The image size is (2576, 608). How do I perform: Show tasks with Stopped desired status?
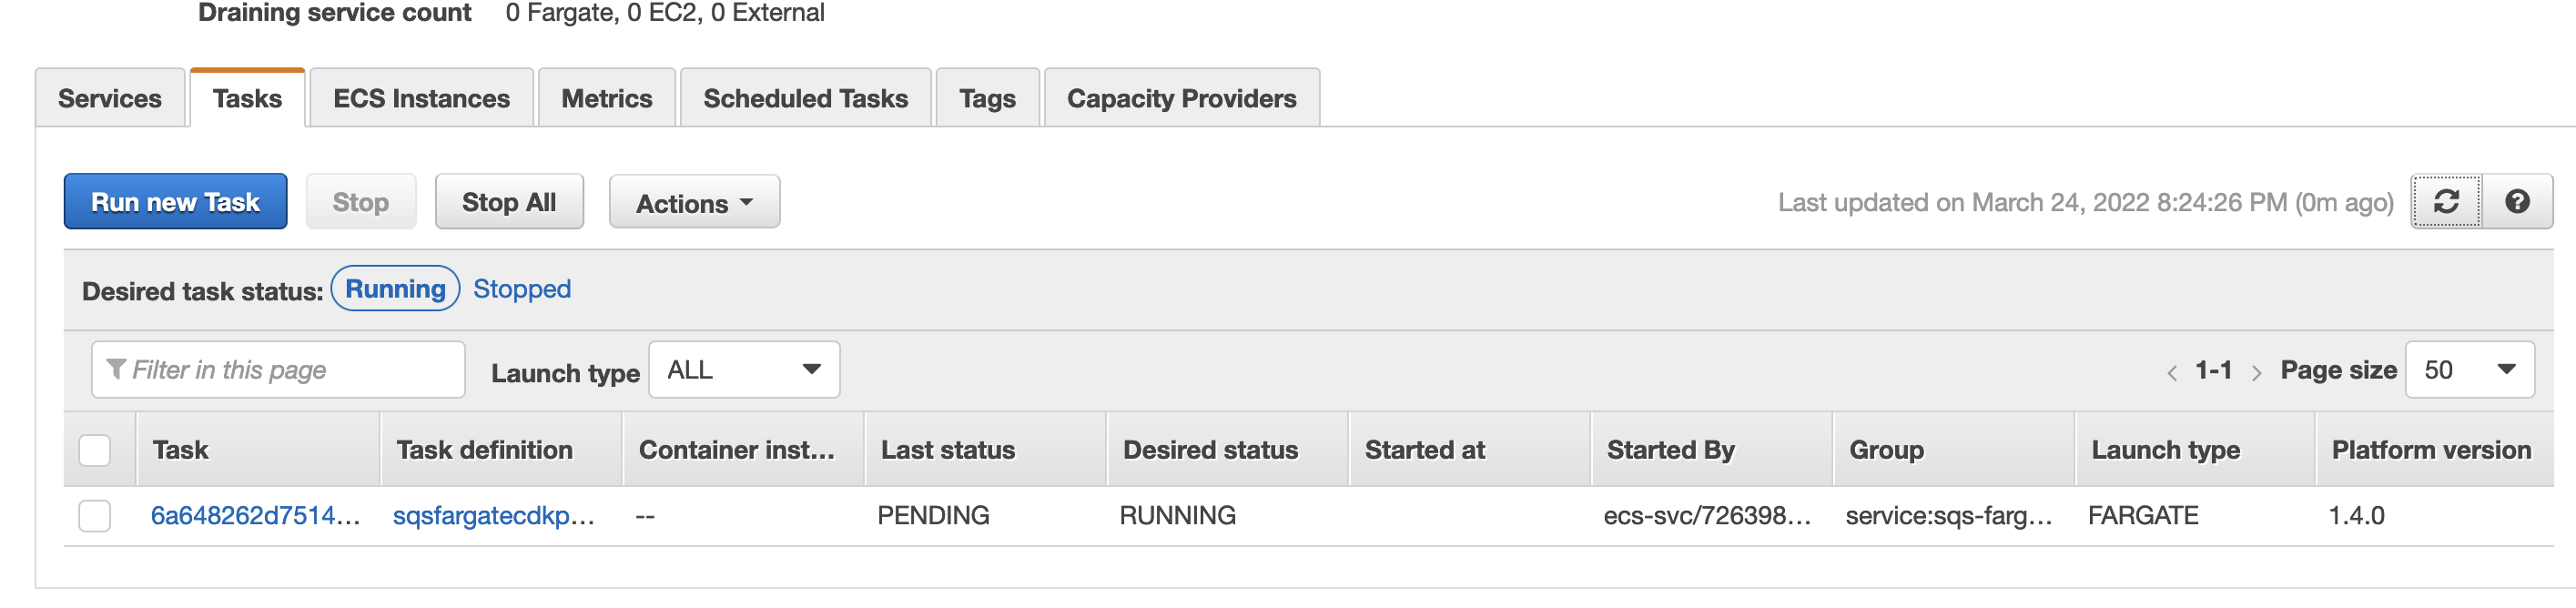522,289
